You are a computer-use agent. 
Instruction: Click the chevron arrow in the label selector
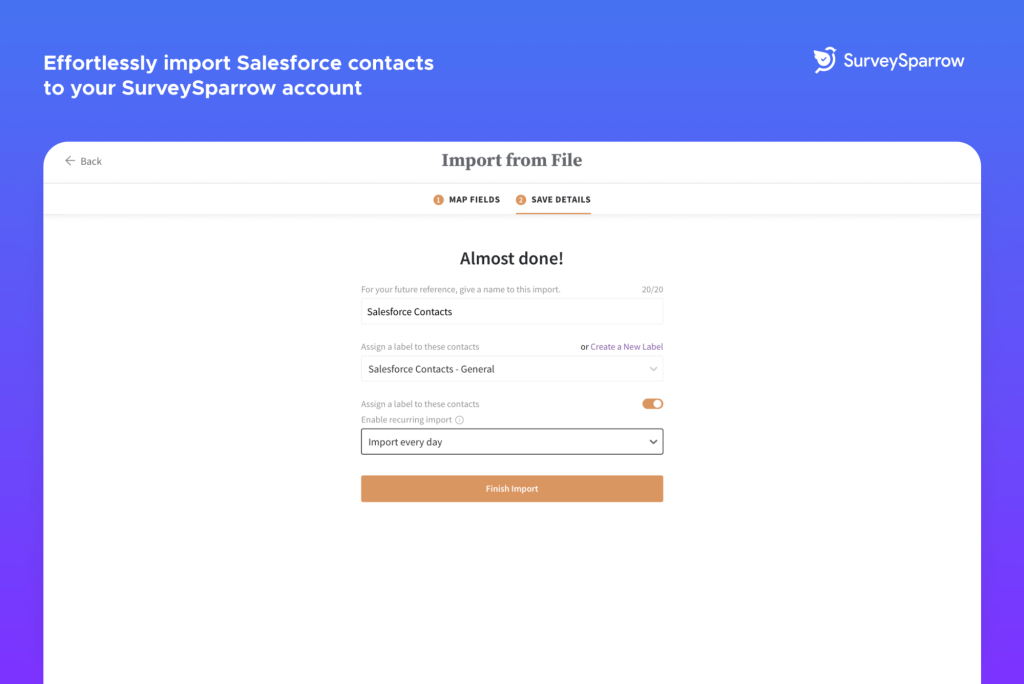(x=653, y=369)
